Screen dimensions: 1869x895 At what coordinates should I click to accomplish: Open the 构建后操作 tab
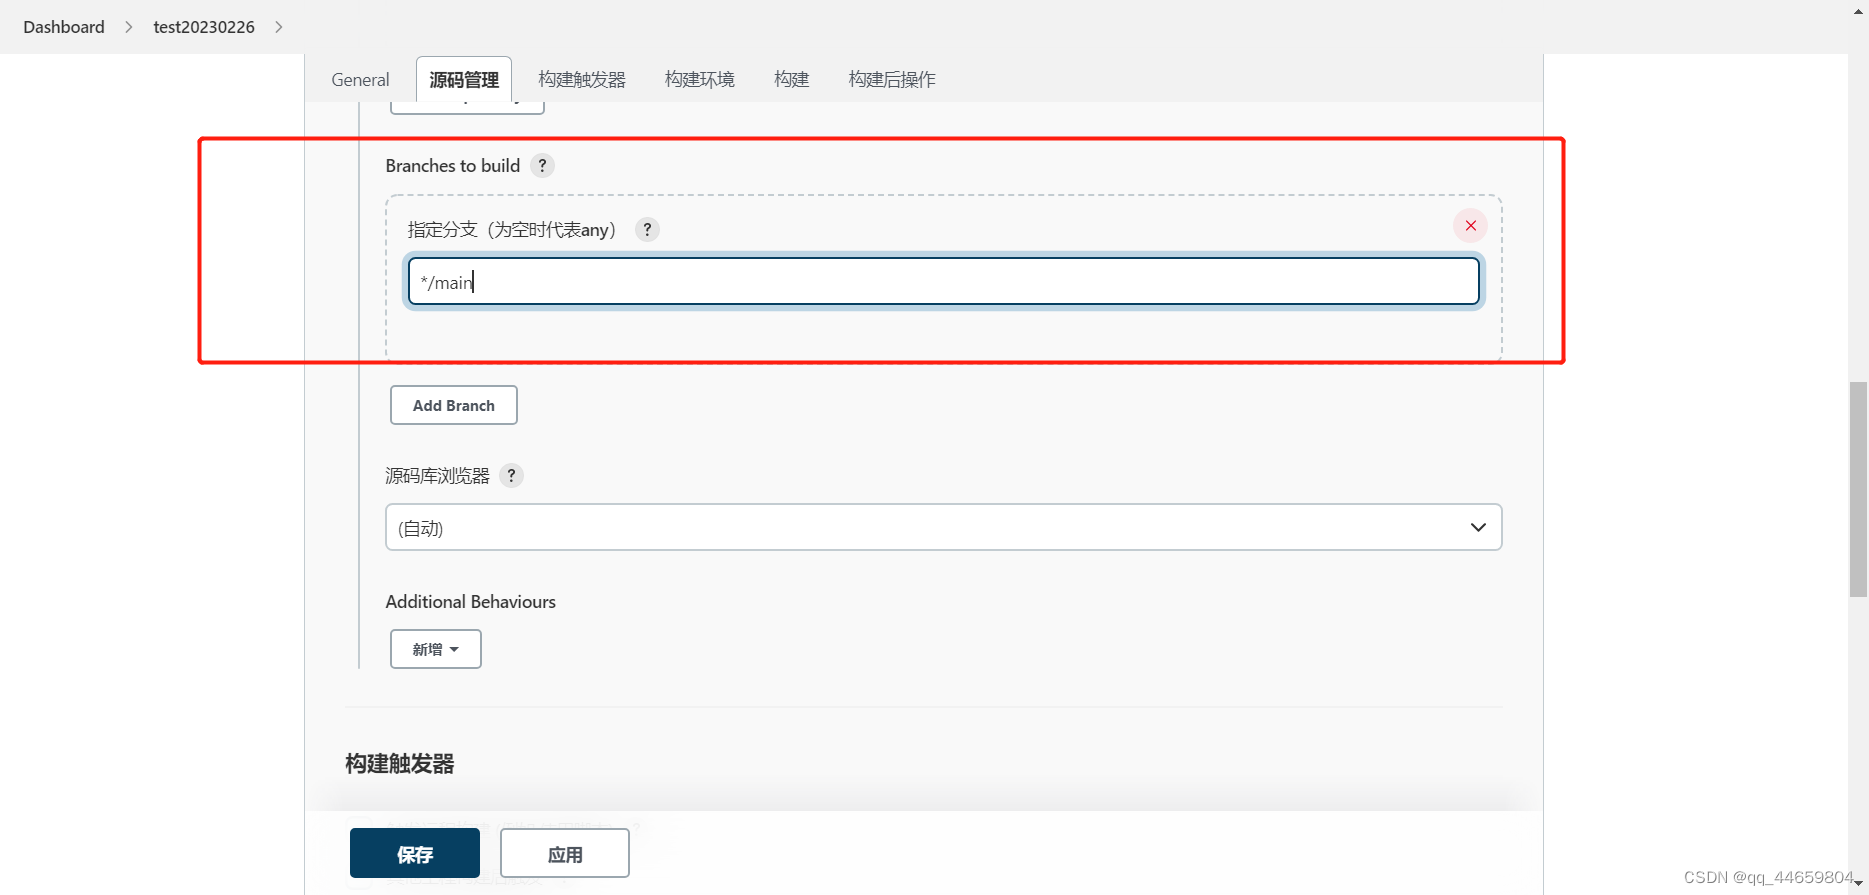click(x=892, y=79)
